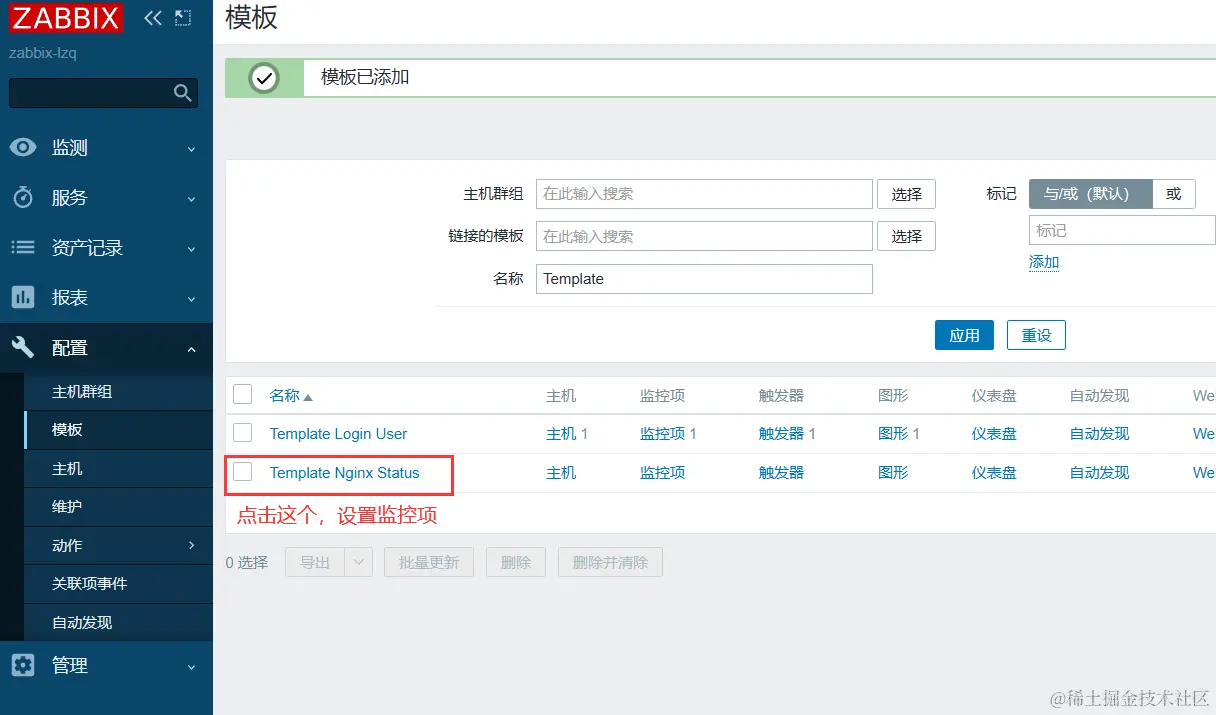Click 自动发现 link for Template Login User row
The height and width of the screenshot is (715, 1216).
pos(1099,434)
